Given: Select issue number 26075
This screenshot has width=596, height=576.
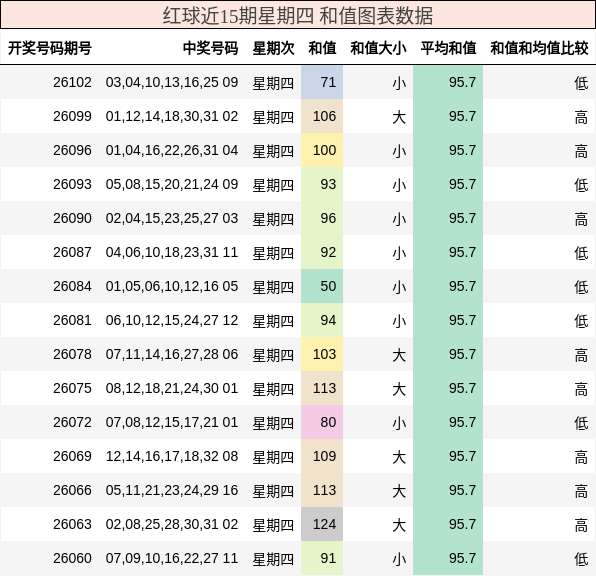Looking at the screenshot, I should click(72, 389).
